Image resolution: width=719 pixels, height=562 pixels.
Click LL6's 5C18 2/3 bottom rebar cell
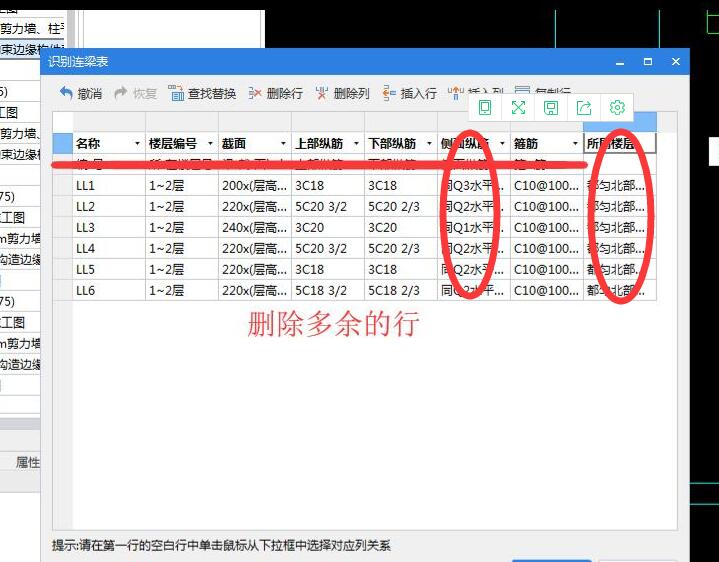pyautogui.click(x=401, y=290)
